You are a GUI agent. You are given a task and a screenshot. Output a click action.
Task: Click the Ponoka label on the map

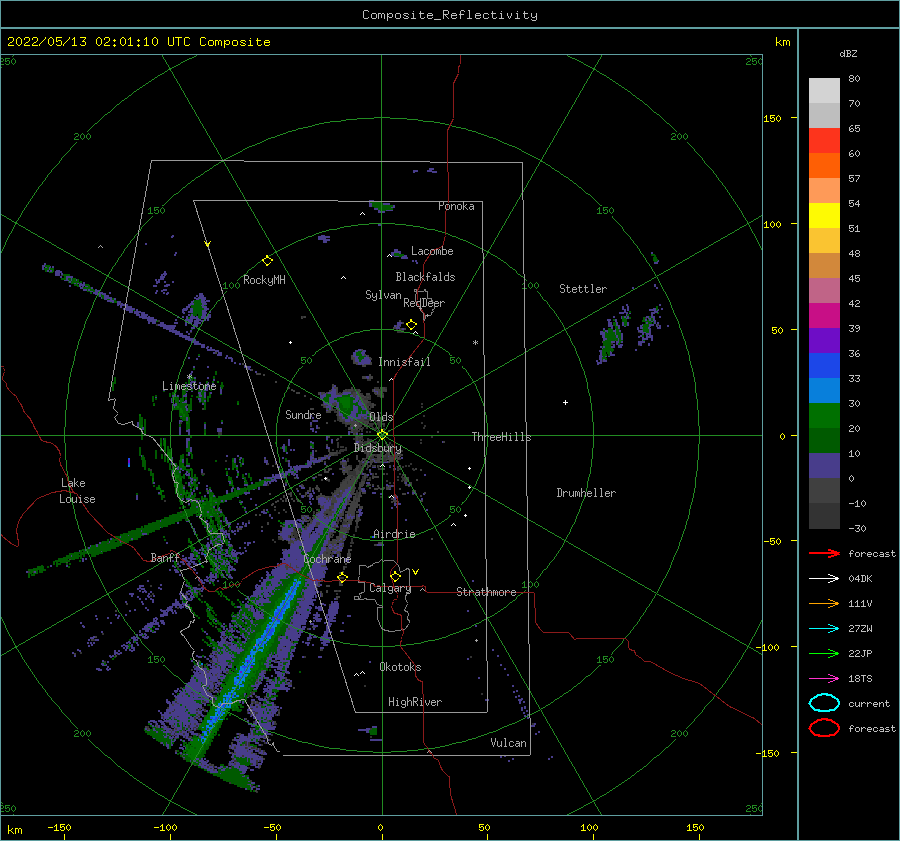coord(456,206)
